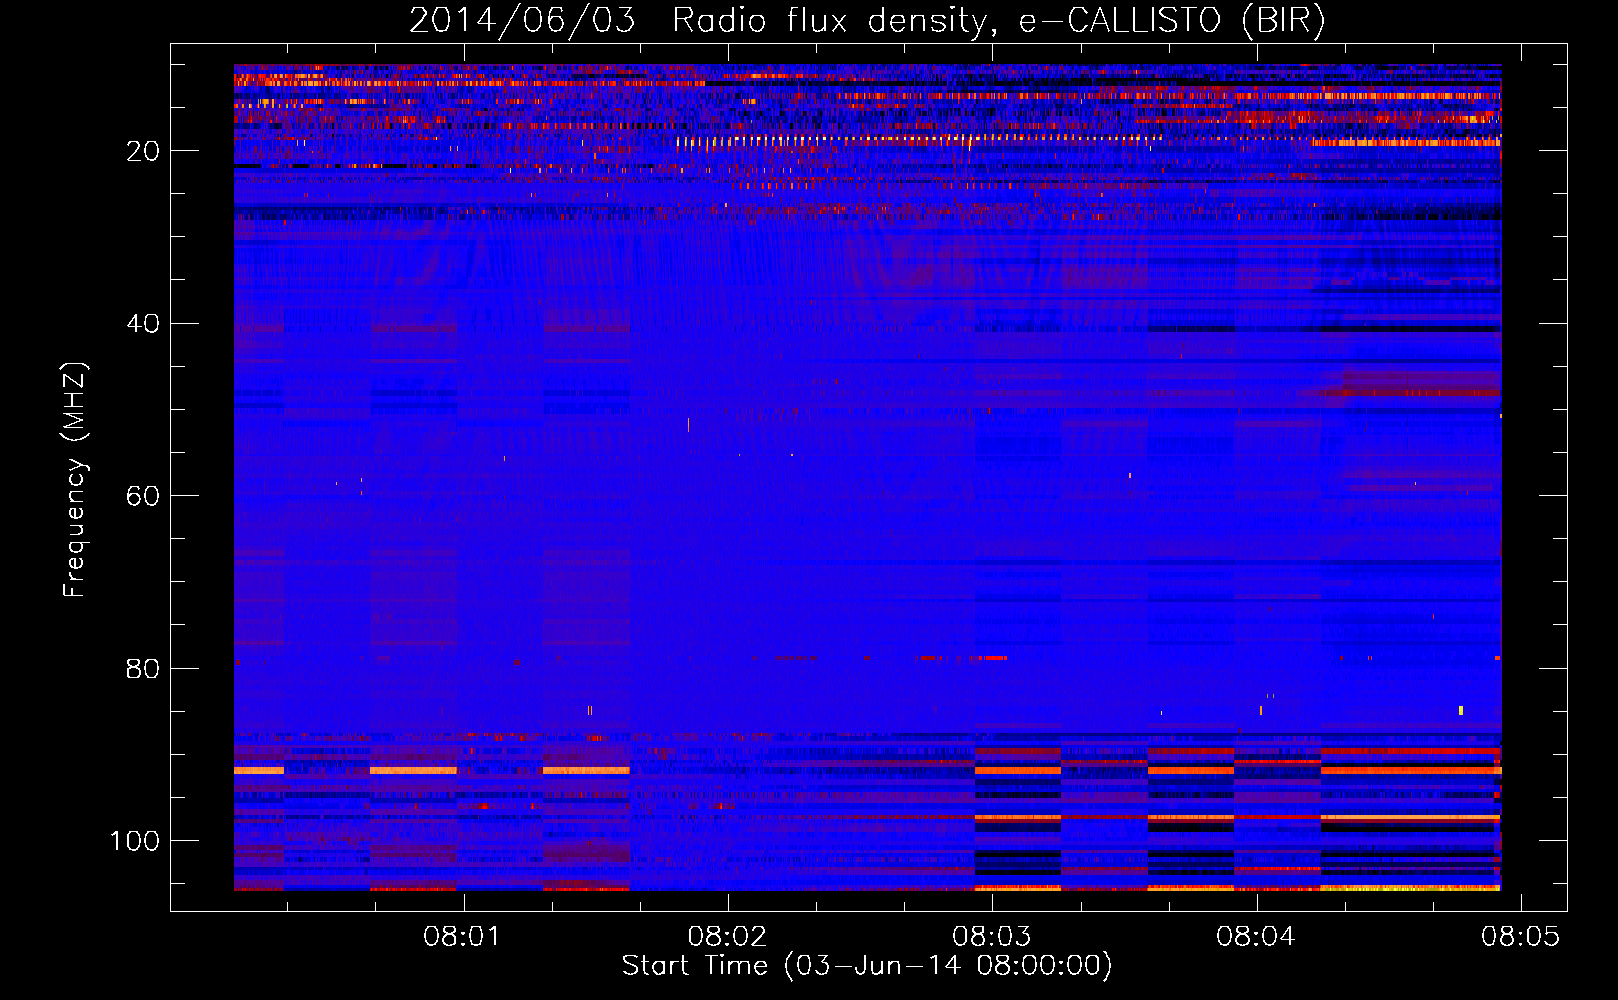This screenshot has width=1618, height=1000.
Task: Click the plot title showing date 2014/06/03
Action: pyautogui.click(x=867, y=21)
